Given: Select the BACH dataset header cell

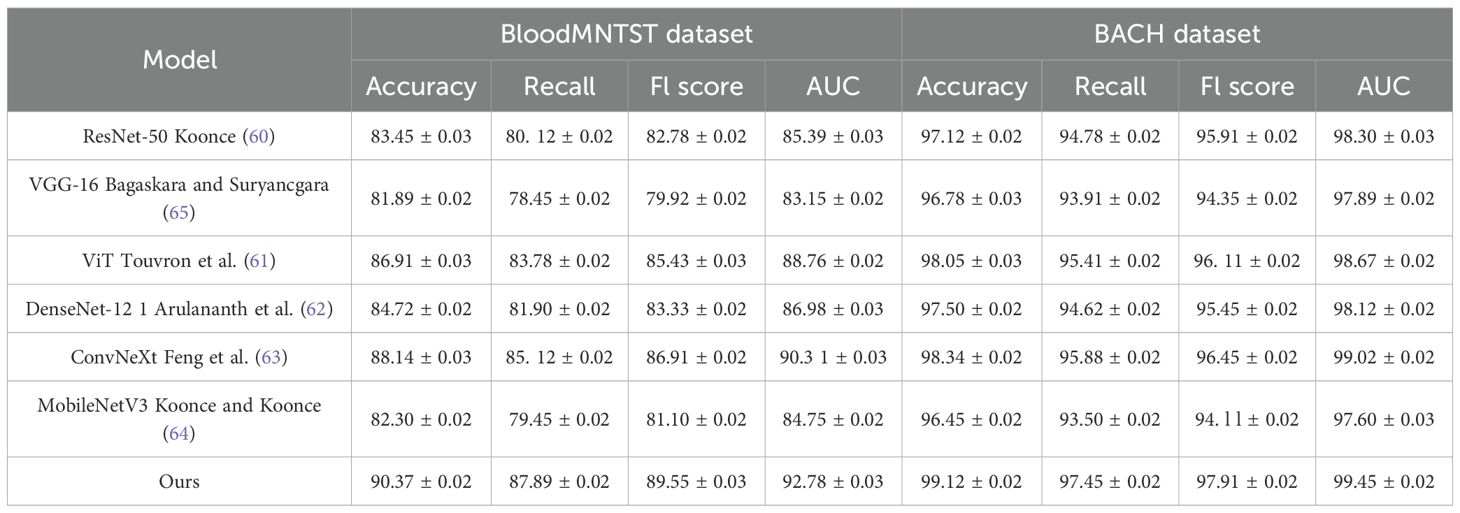Looking at the screenshot, I should coord(1175,34).
